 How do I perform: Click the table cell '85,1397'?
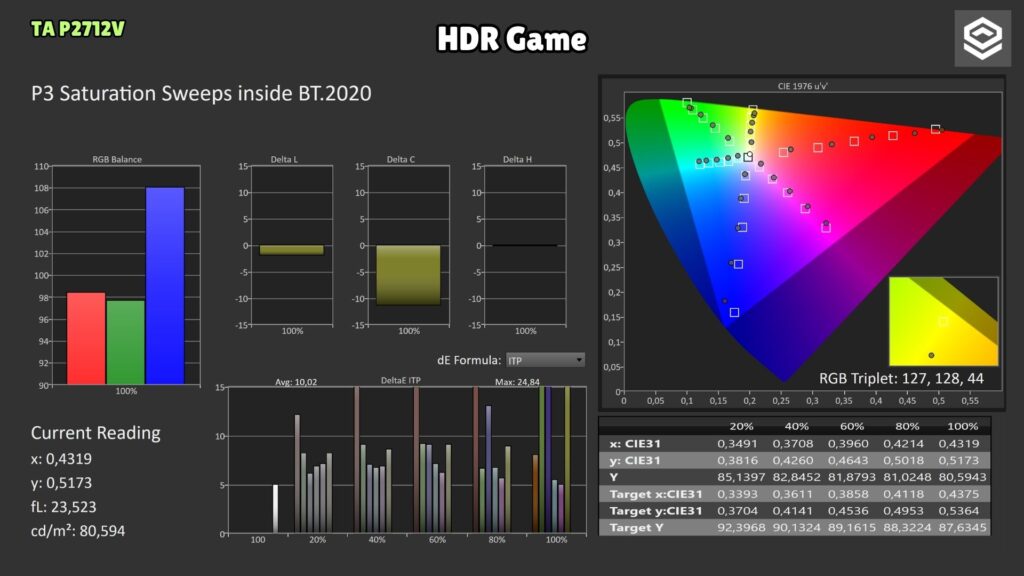tap(741, 477)
